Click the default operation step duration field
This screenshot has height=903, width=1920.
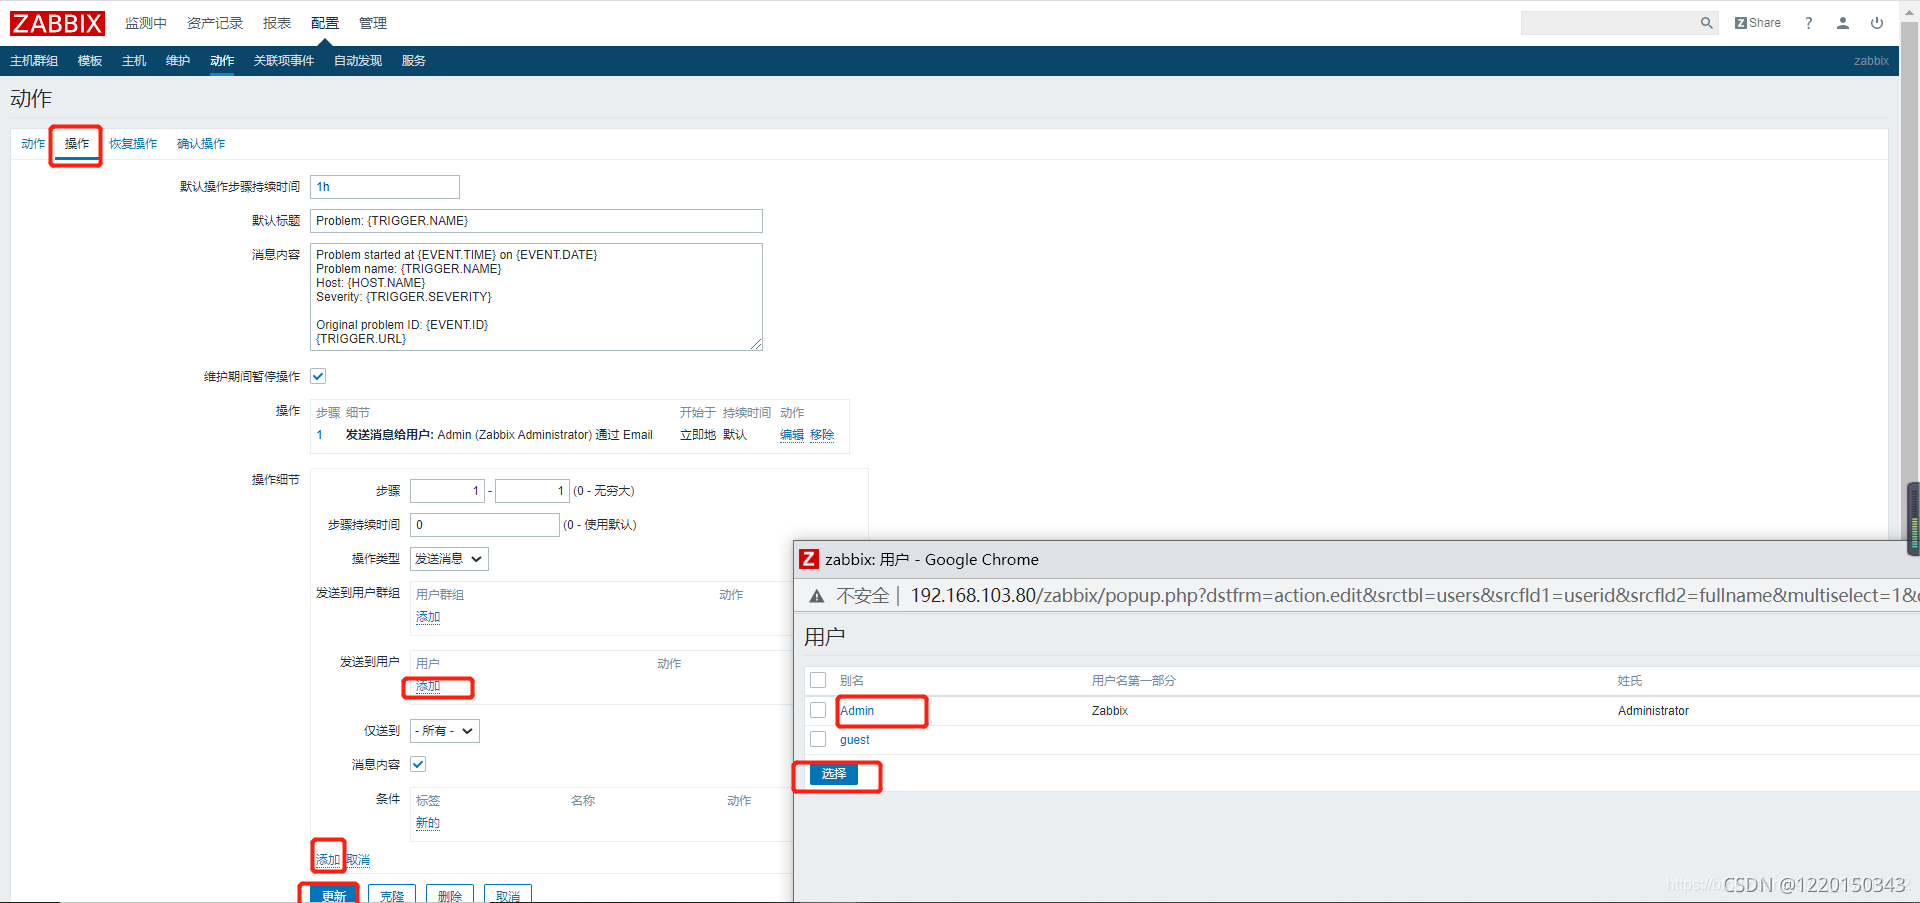click(x=385, y=187)
